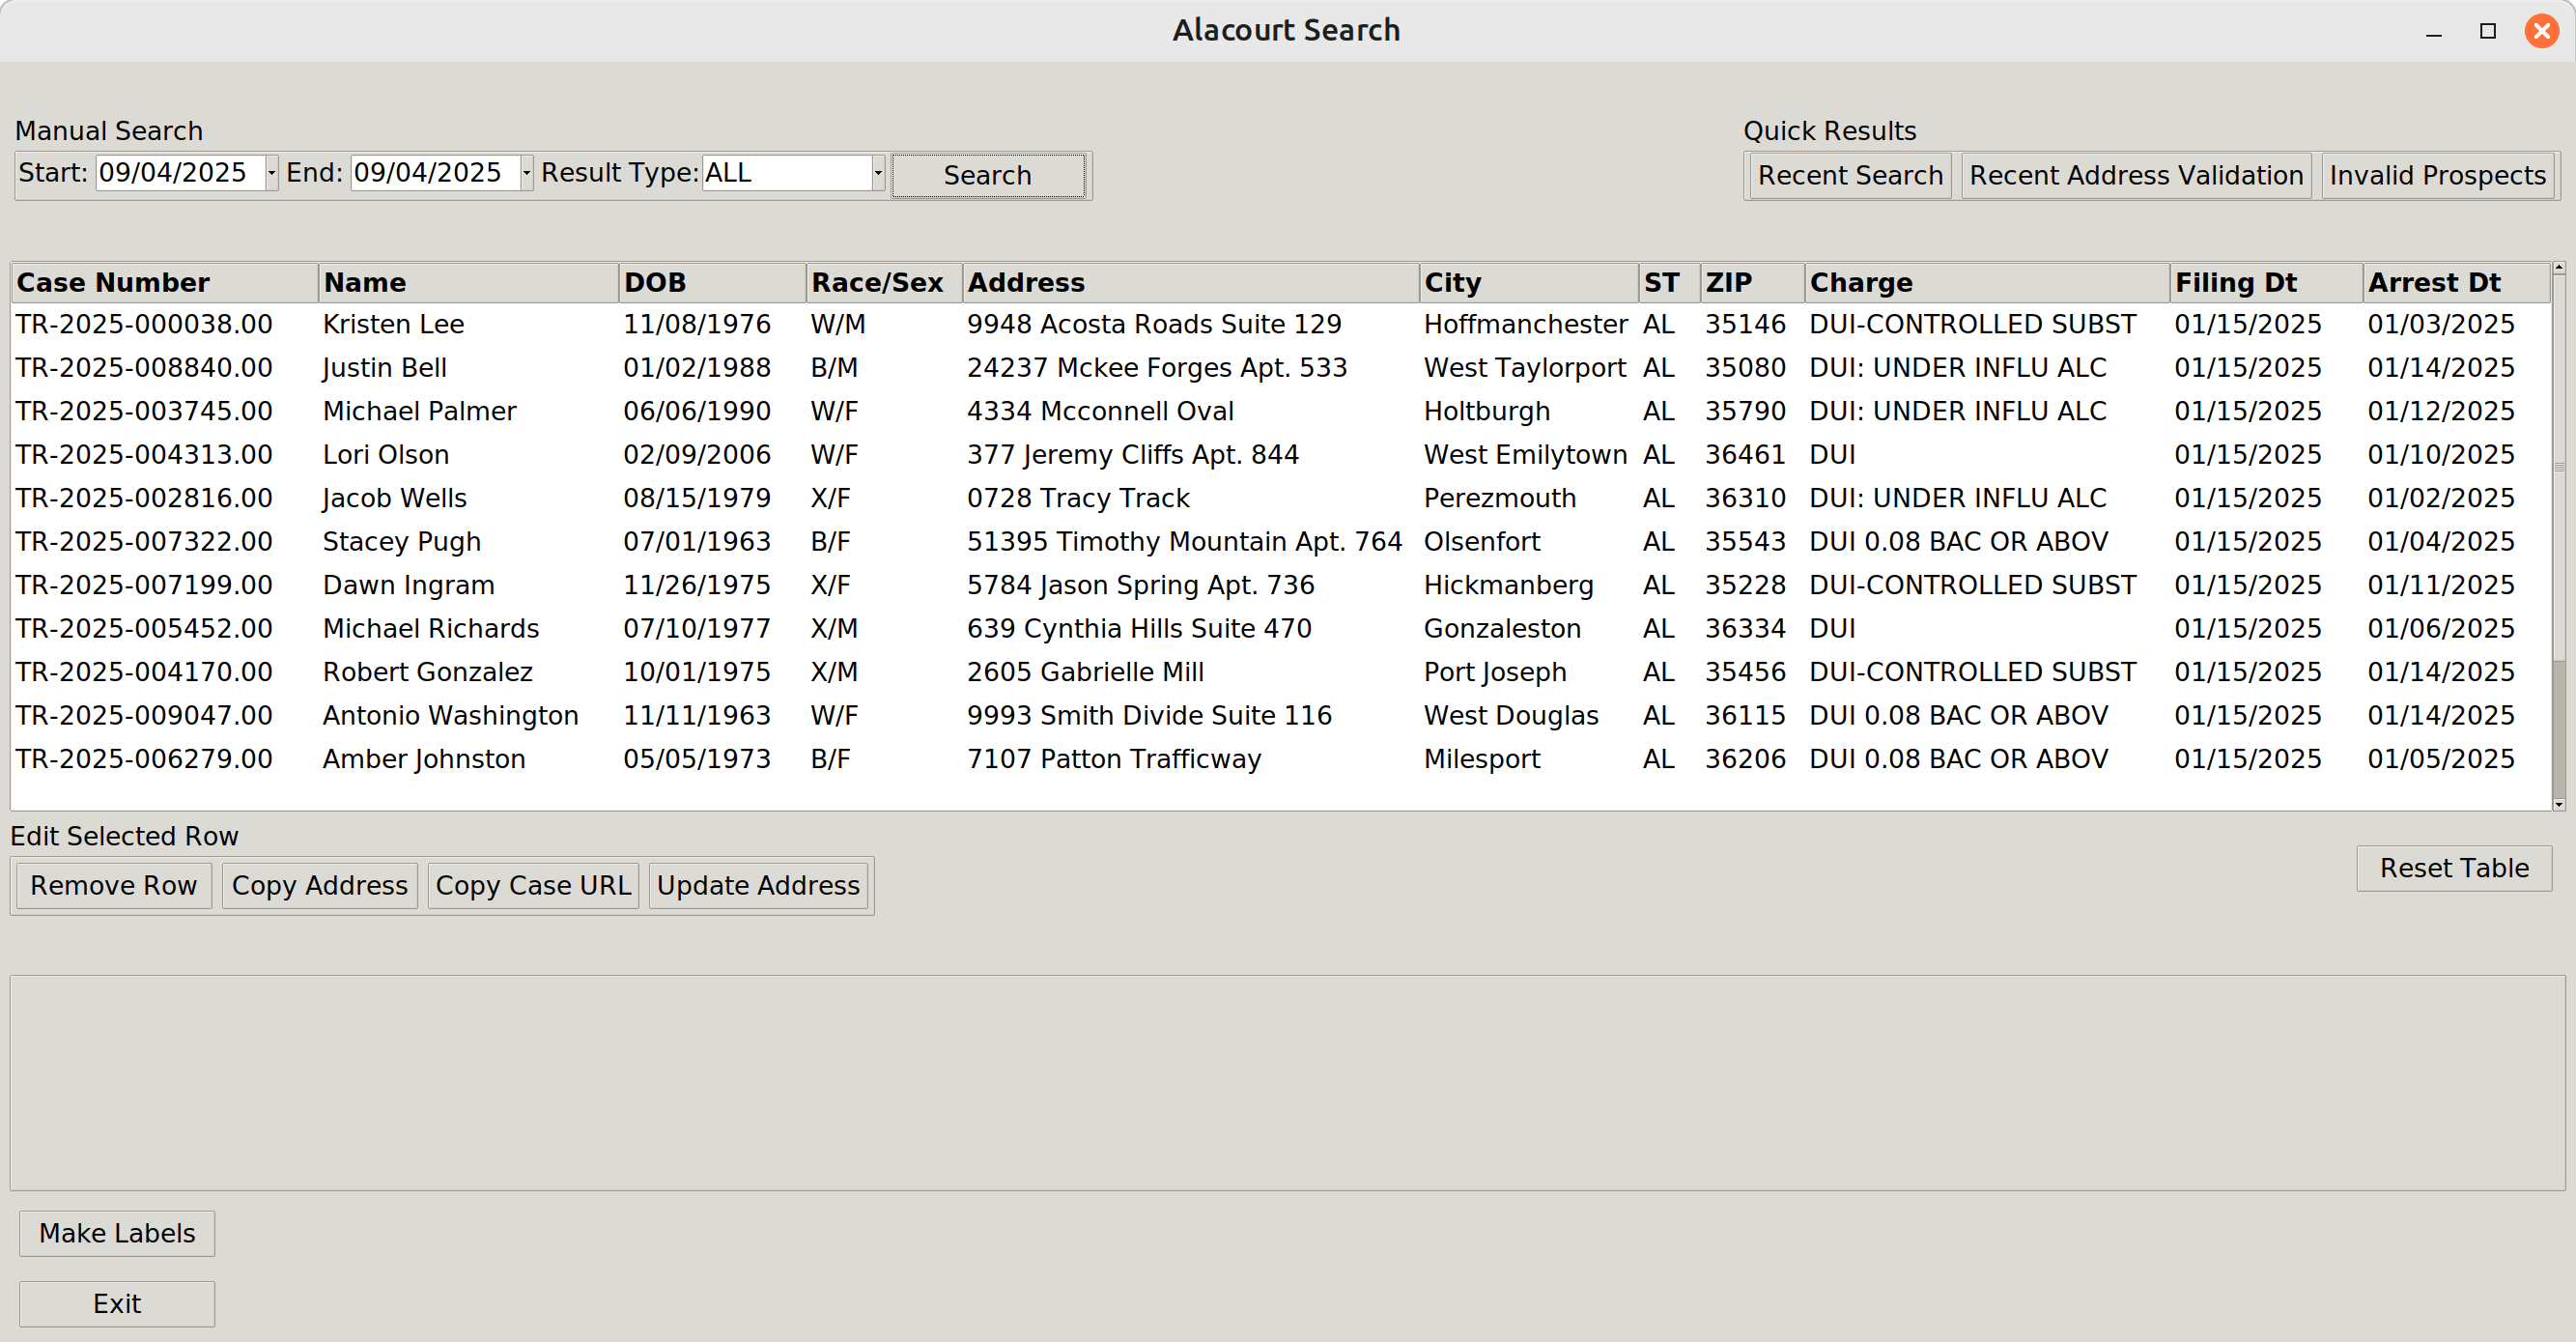This screenshot has height=1342, width=2576.
Task: Edit the End date field
Action: 436,173
